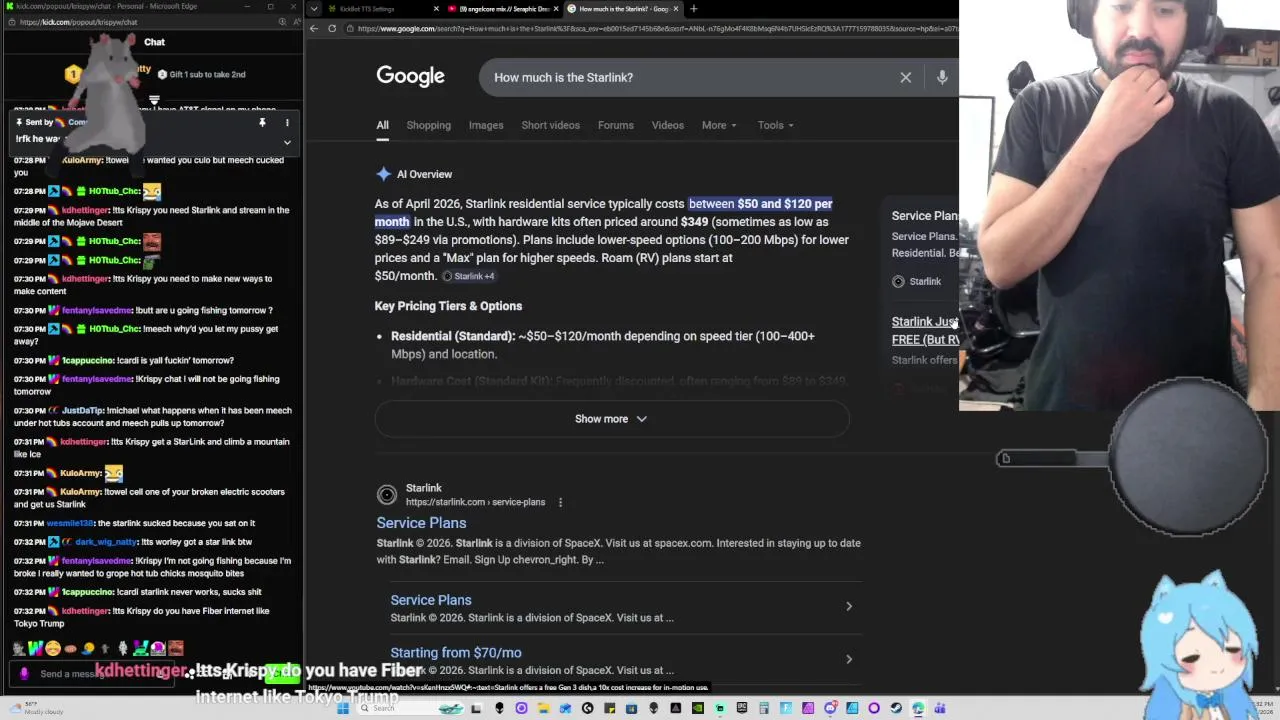
Task: Click the Starlink site favicon
Action: 386,495
